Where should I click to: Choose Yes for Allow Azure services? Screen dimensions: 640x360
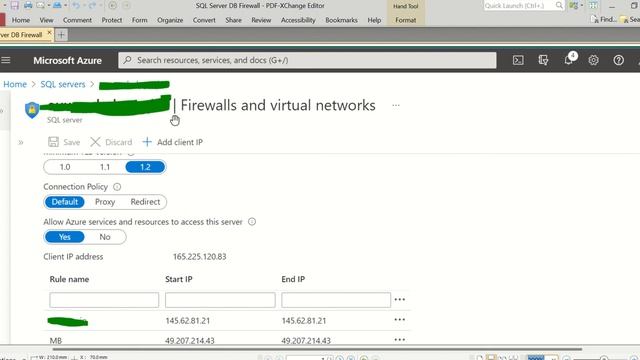(x=64, y=237)
